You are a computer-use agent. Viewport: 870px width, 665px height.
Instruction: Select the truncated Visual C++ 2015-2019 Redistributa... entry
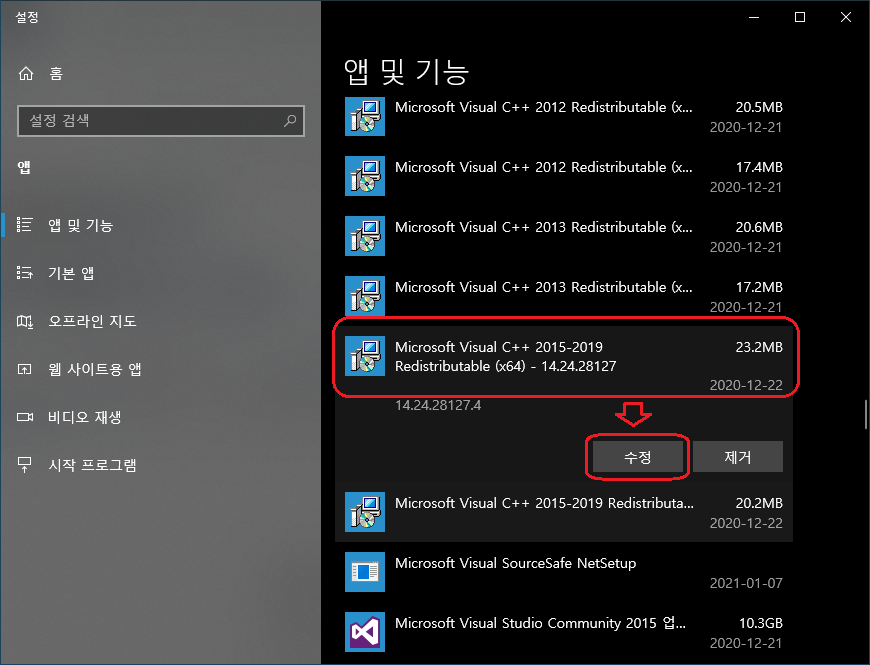click(x=564, y=512)
